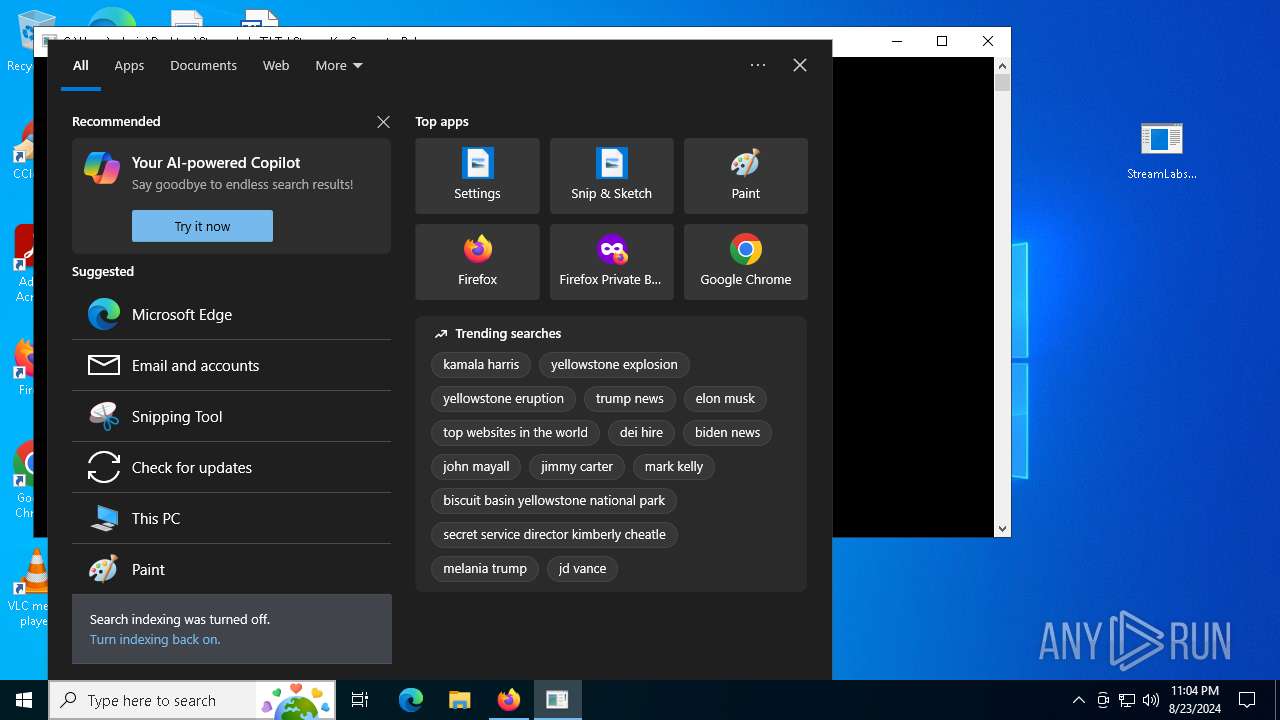
Task: Launch Snipping Tool suggestion
Action: tap(231, 416)
